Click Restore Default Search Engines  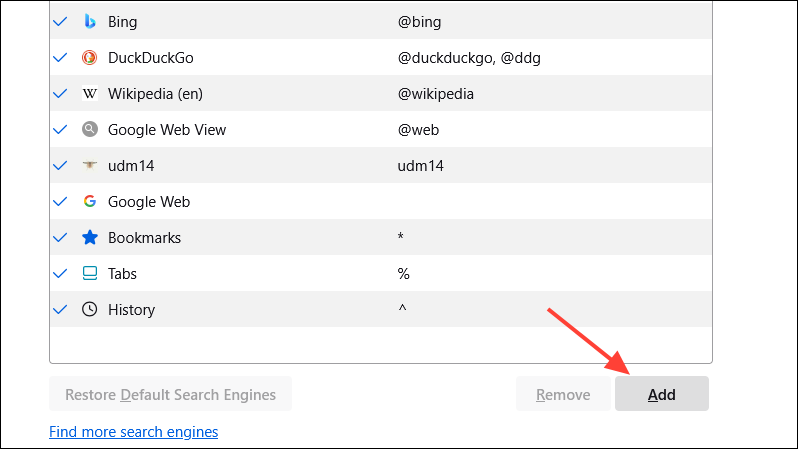[170, 394]
